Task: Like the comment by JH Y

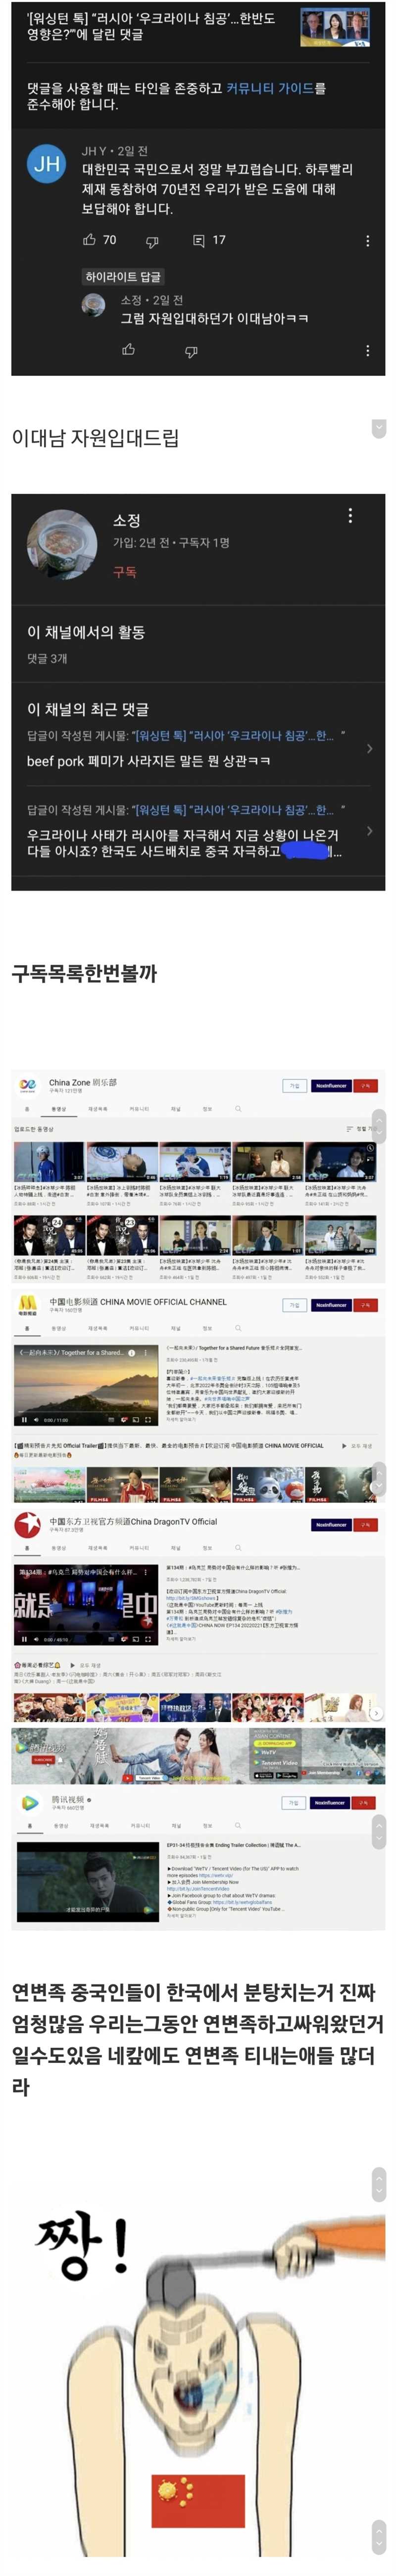Action: coord(90,240)
